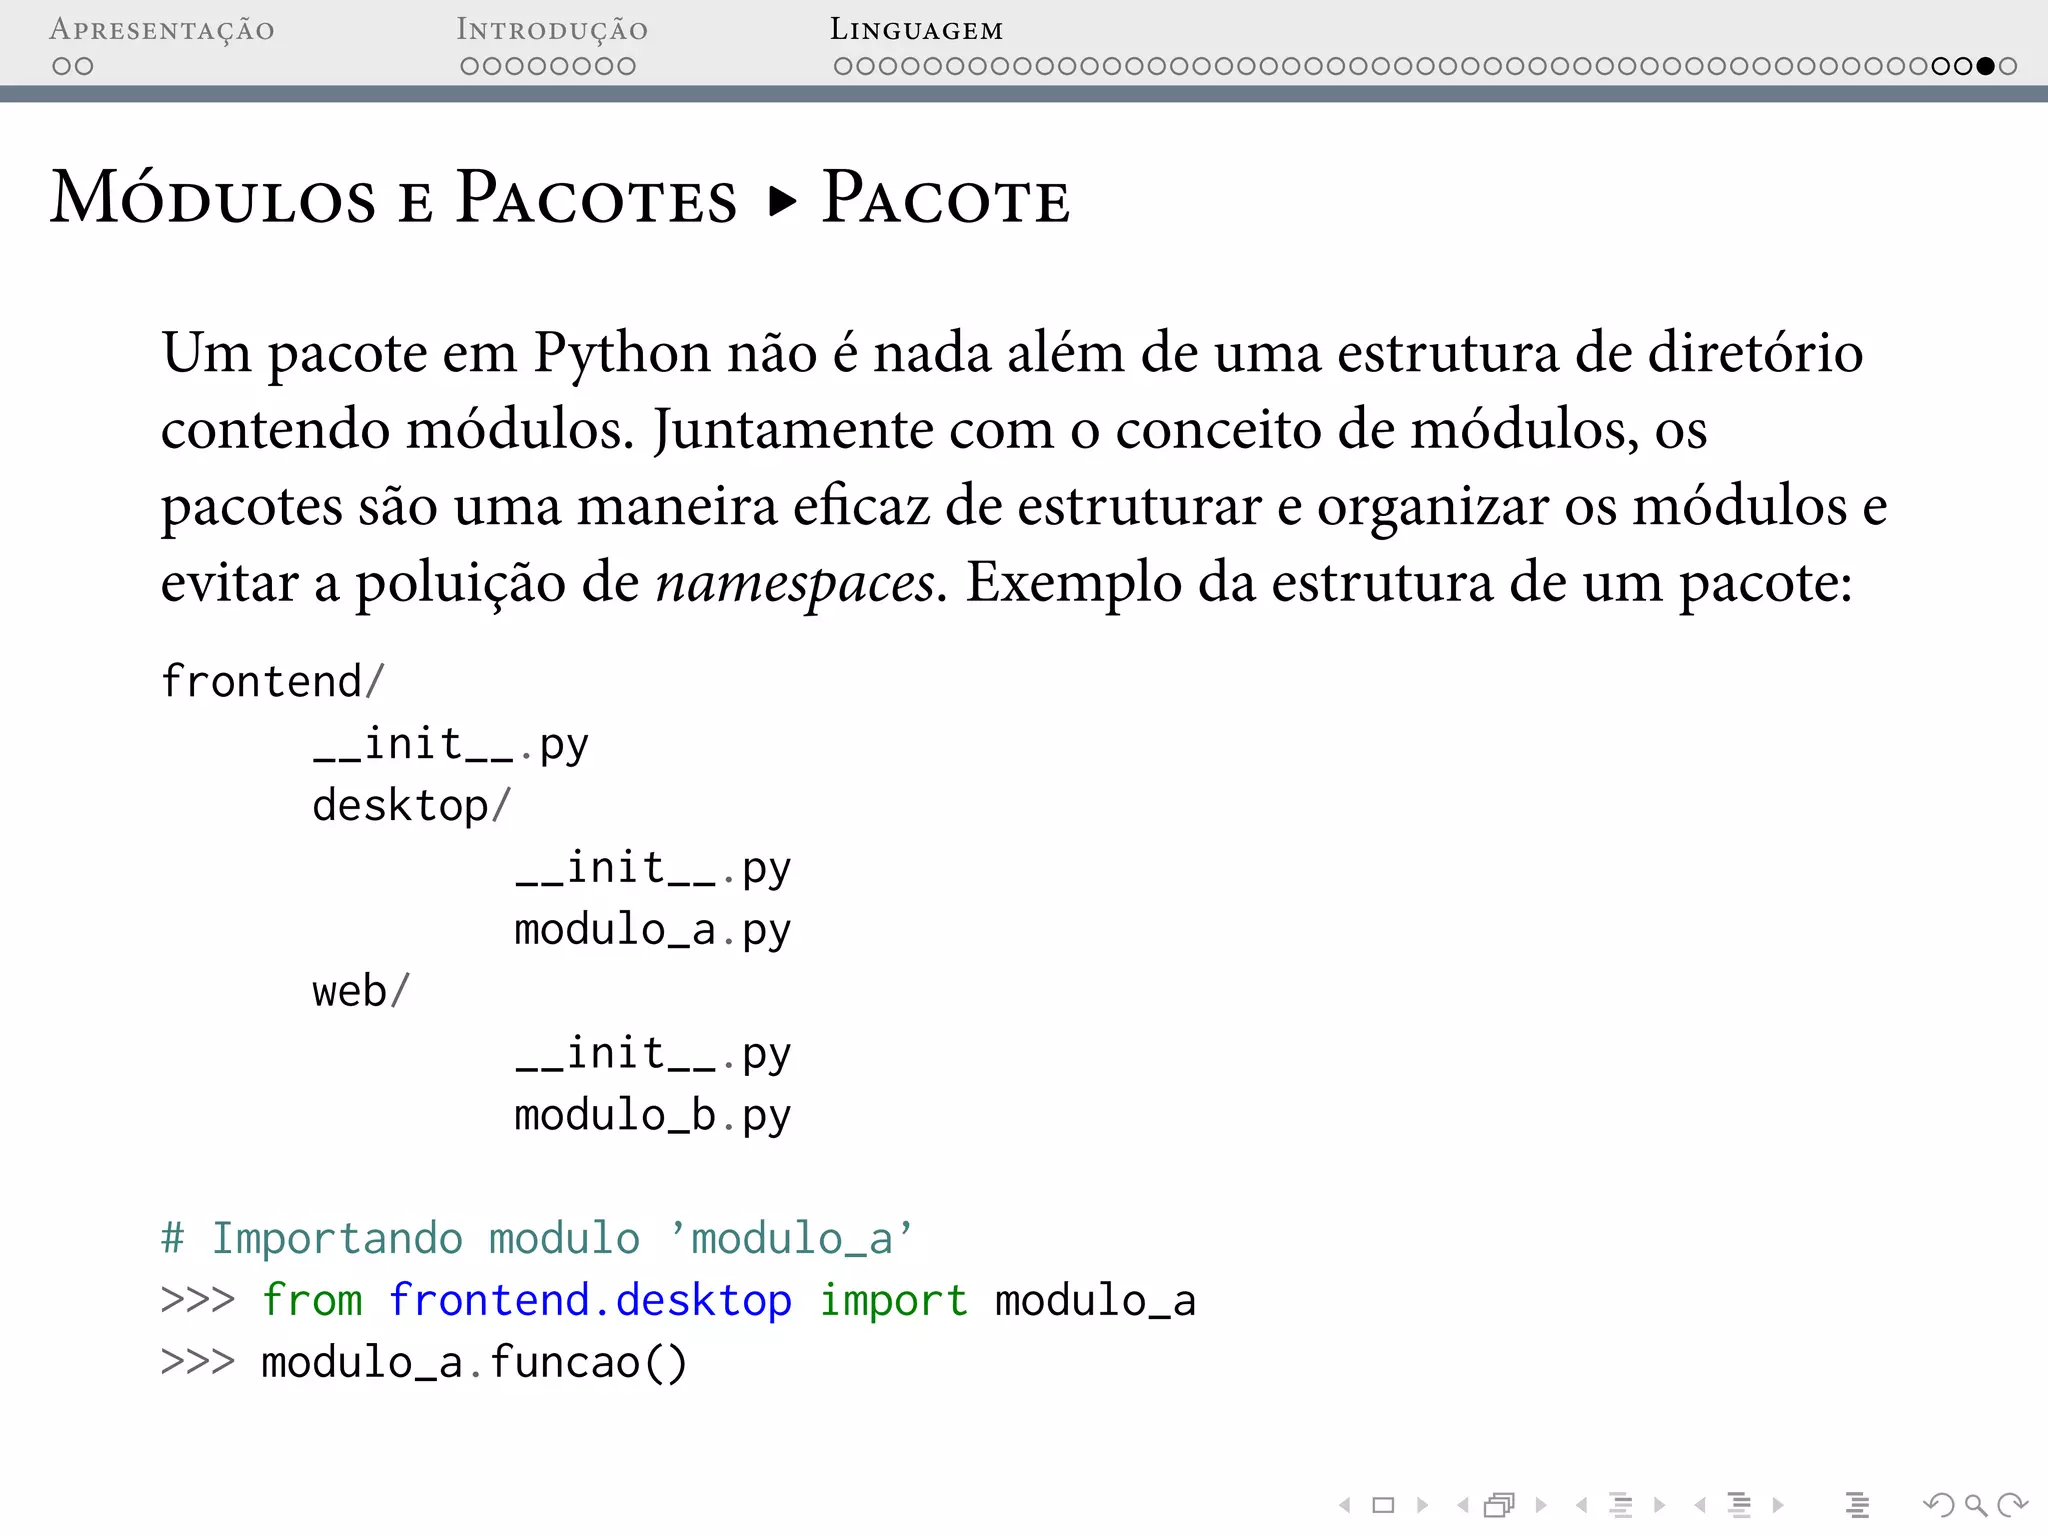Image resolution: width=2048 pixels, height=1536 pixels.
Task: Select first slide circle under Apresentação
Action: coord(62,66)
